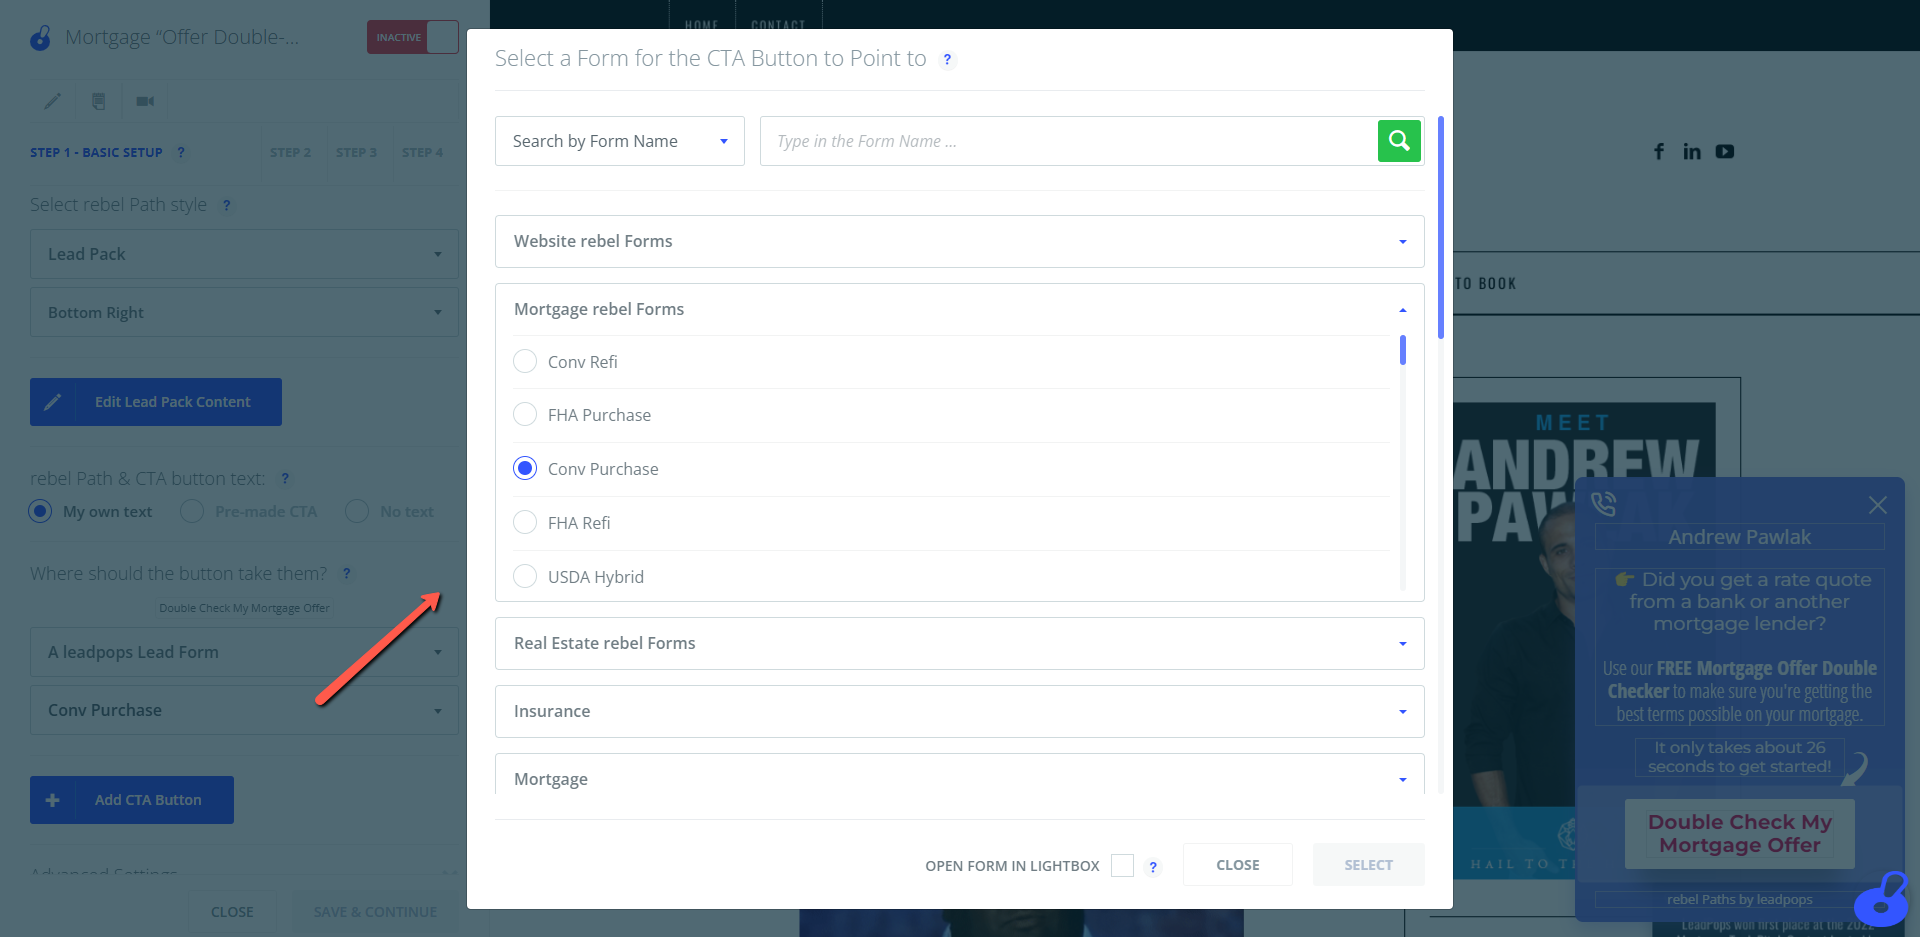
Task: Select the USDA Hybrid form radio
Action: point(525,576)
